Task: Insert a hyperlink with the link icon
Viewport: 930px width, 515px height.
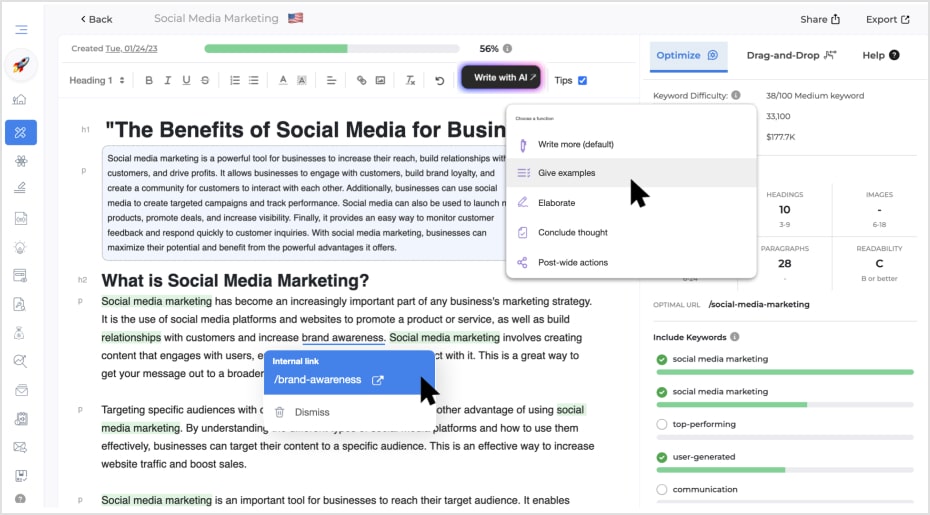Action: coord(361,80)
